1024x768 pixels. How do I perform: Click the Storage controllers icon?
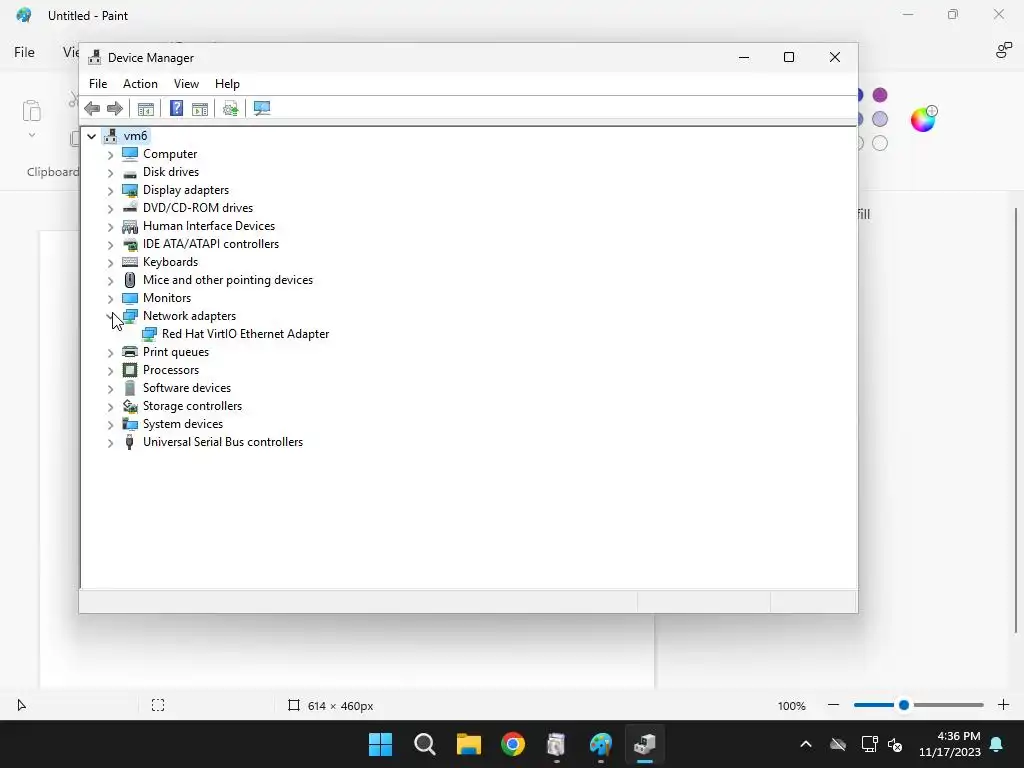pos(130,406)
